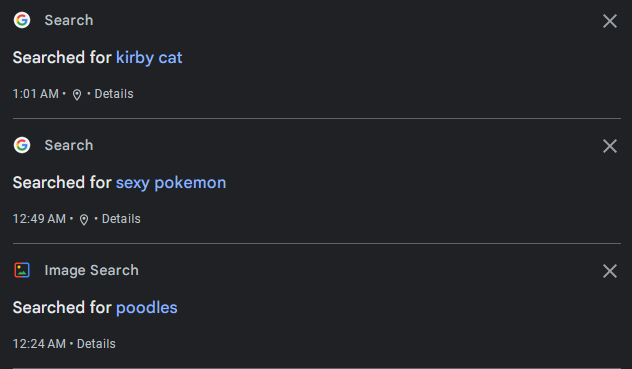Click the Image Search picture icon
632x369 pixels.
point(22,270)
